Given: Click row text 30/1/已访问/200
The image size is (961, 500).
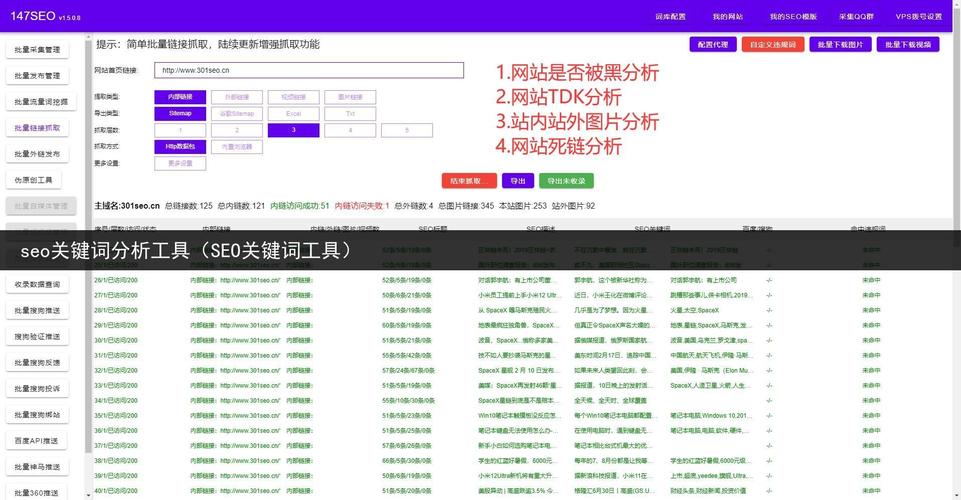Looking at the screenshot, I should (116, 340).
